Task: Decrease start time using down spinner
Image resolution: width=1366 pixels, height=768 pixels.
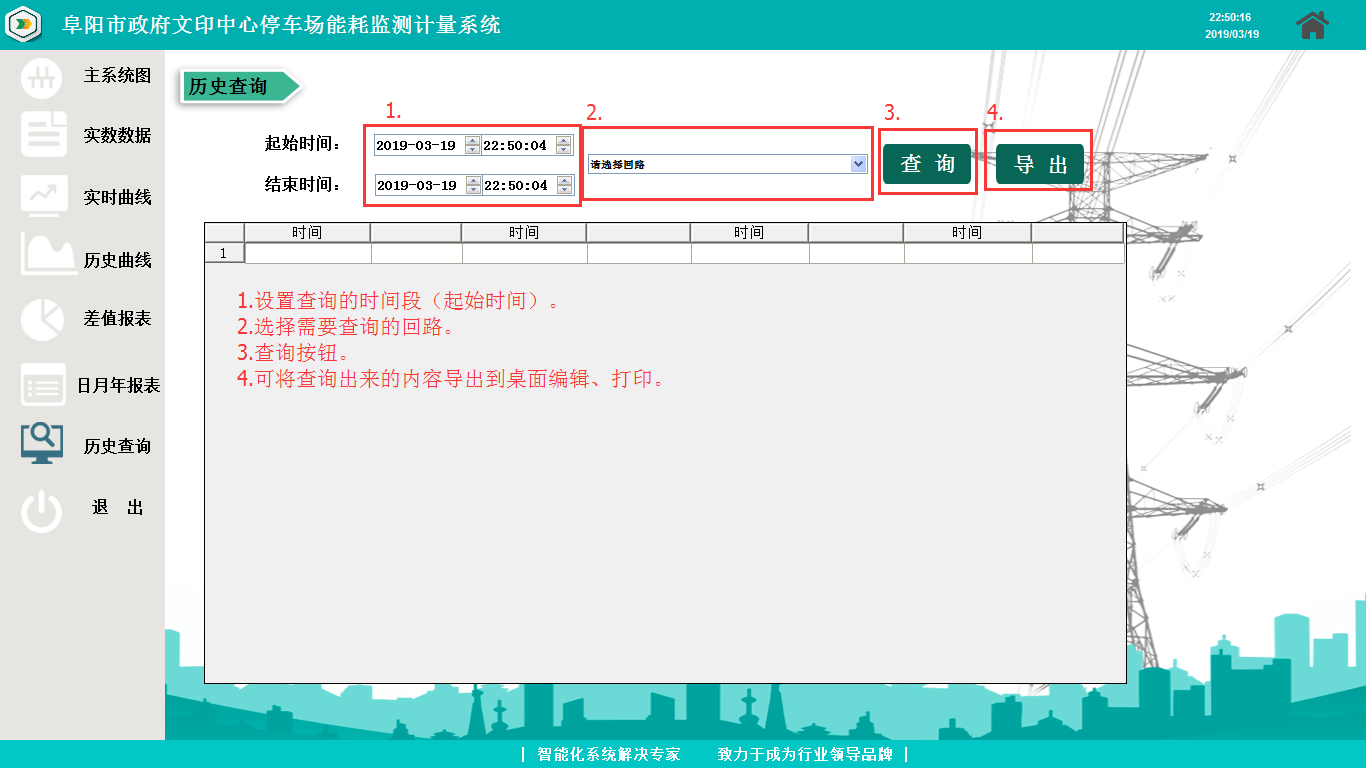Action: pyautogui.click(x=564, y=150)
